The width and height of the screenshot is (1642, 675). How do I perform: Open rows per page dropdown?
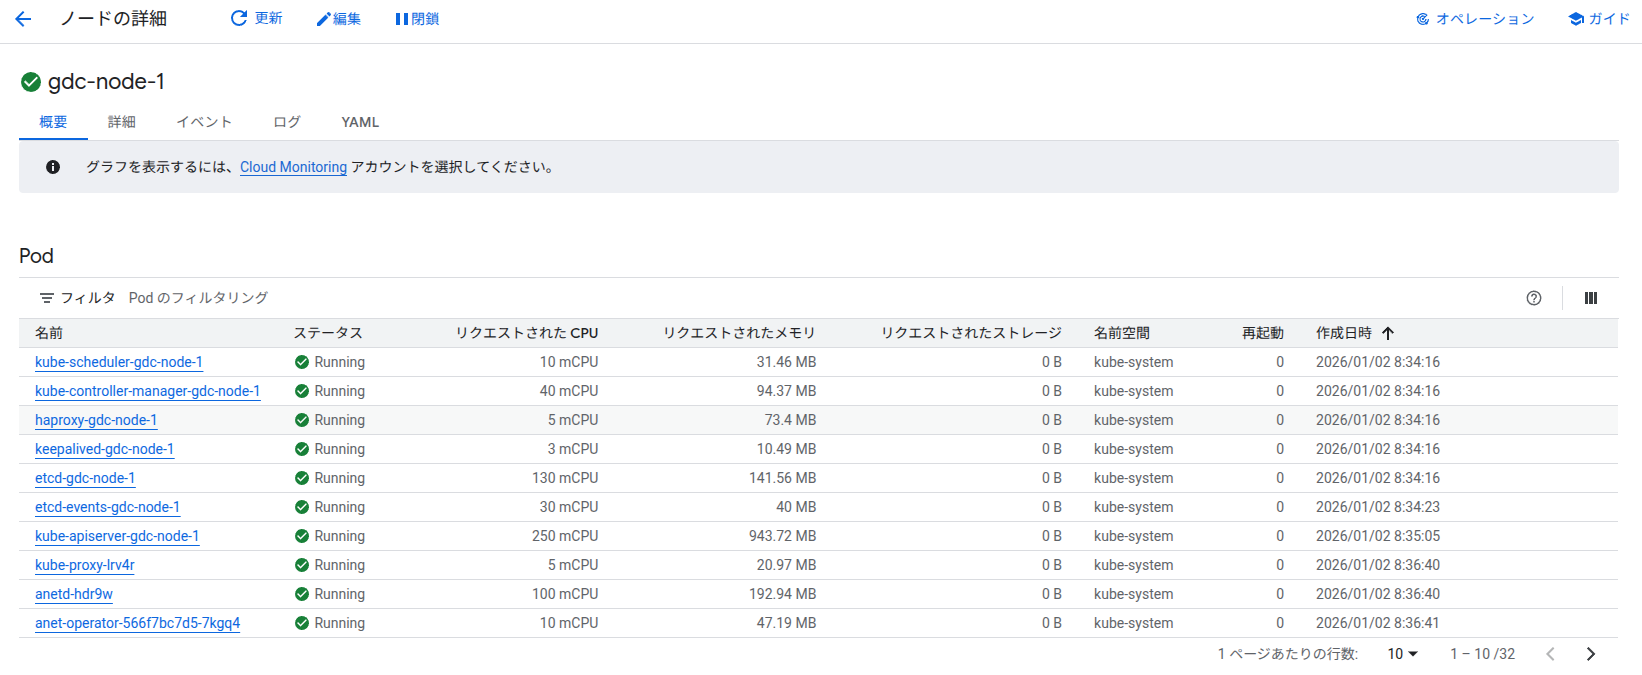click(x=1402, y=654)
